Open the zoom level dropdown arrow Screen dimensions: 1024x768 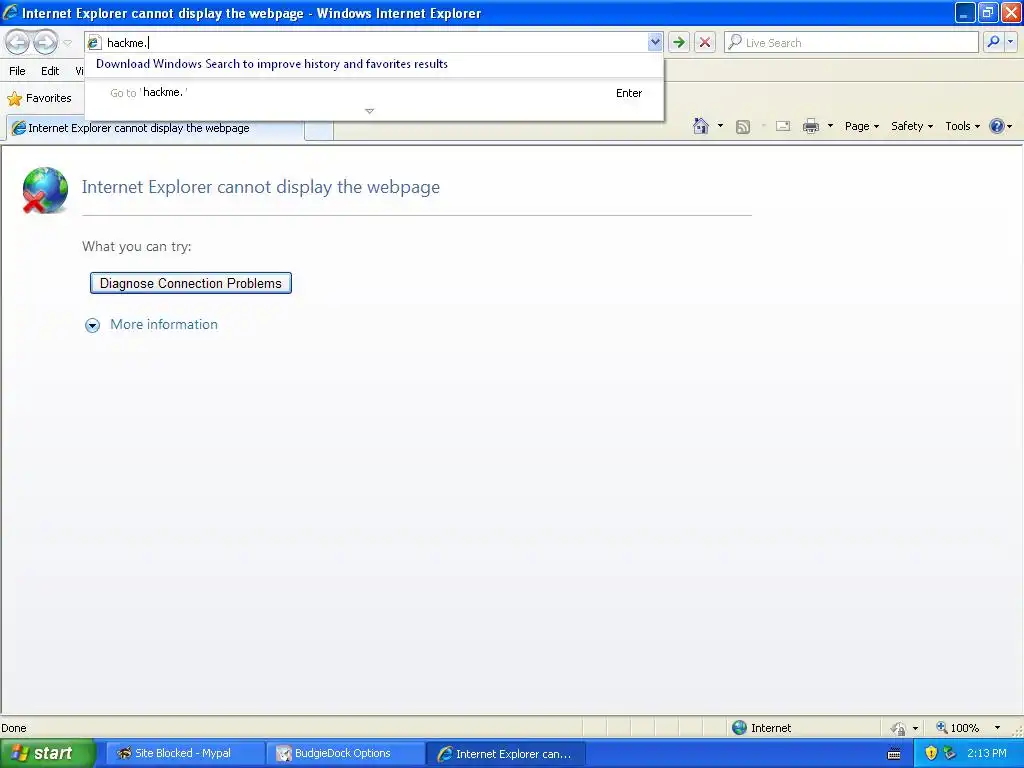(x=997, y=728)
